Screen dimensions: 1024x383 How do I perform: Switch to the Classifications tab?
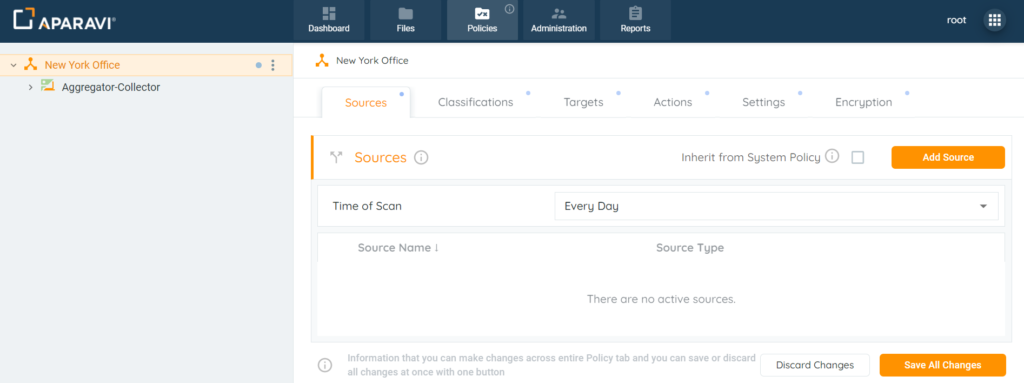click(x=475, y=102)
